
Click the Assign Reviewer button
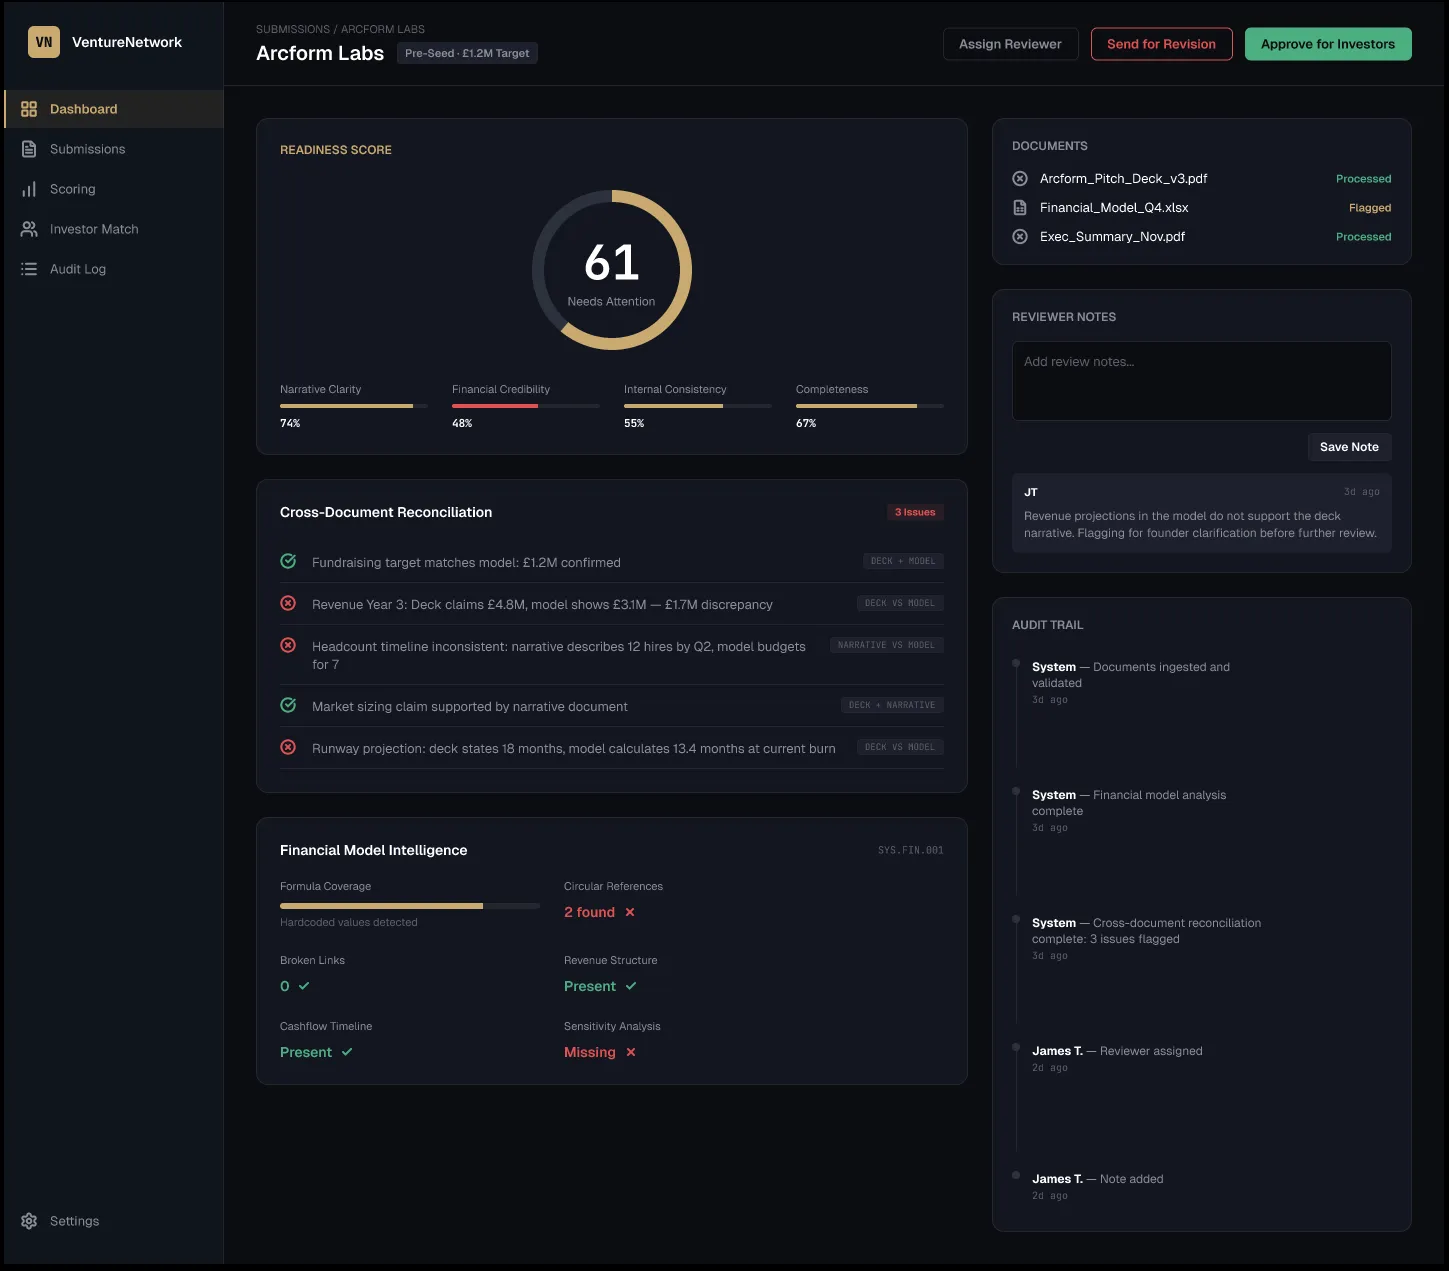click(x=1011, y=44)
